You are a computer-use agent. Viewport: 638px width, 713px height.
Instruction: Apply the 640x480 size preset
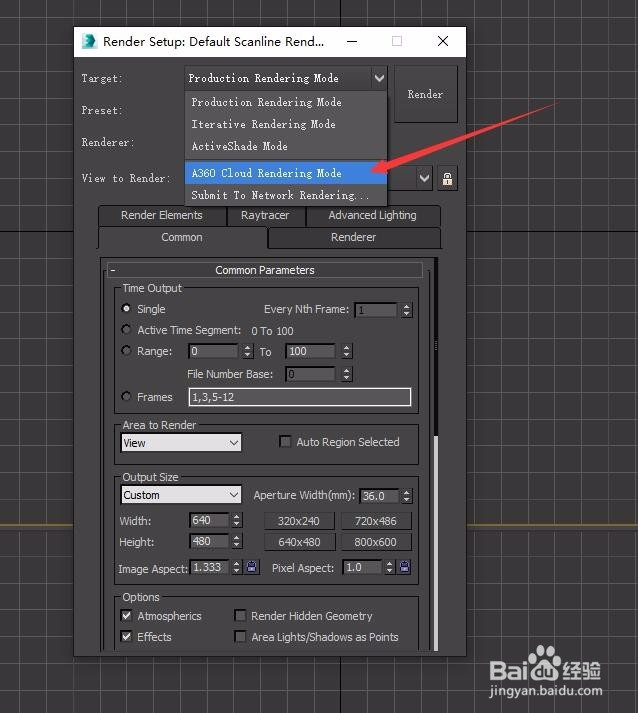coord(299,542)
